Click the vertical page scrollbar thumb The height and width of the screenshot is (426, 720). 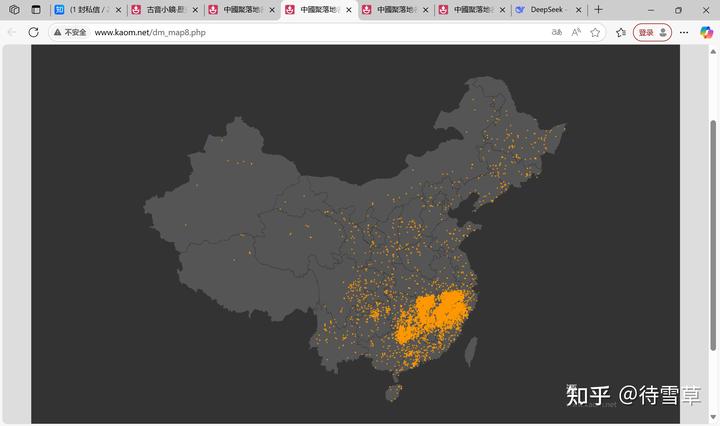[713, 235]
